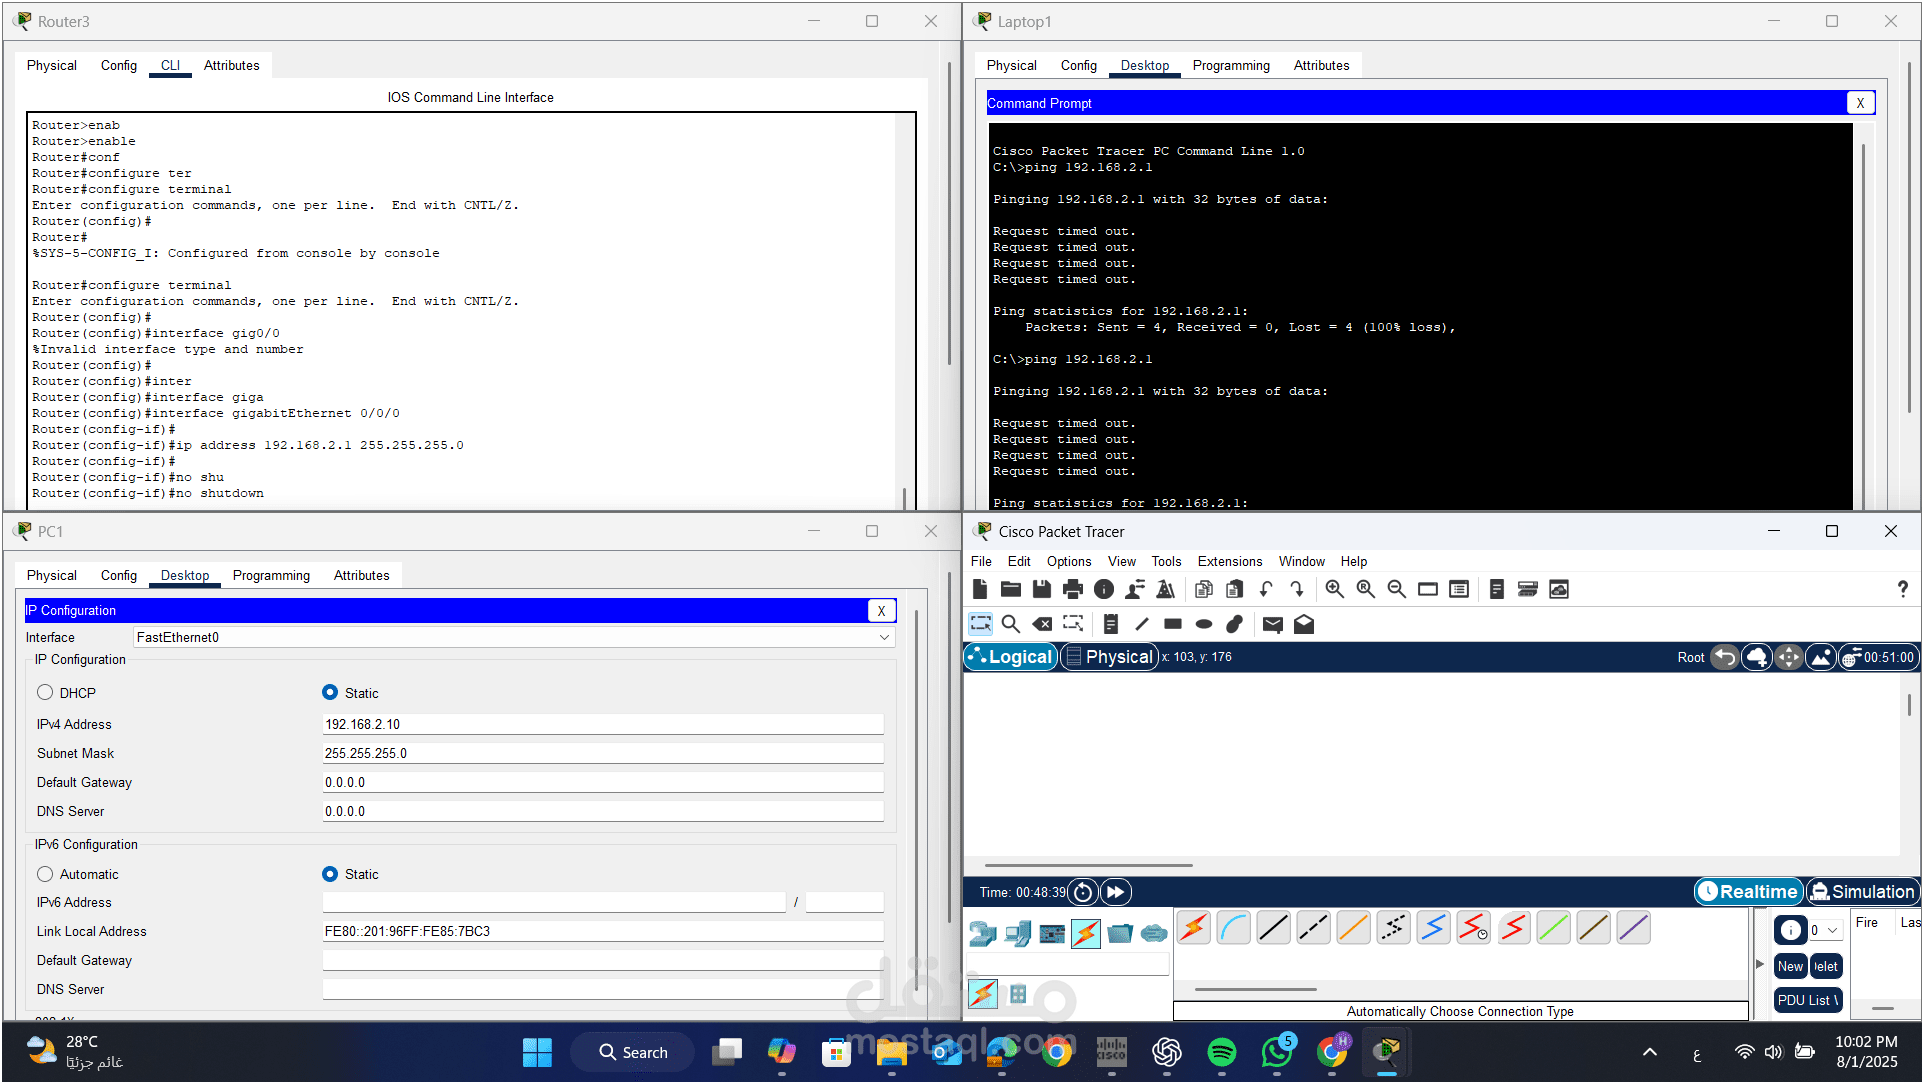
Task: Select the Draw Ellipse tool
Action: point(1204,624)
